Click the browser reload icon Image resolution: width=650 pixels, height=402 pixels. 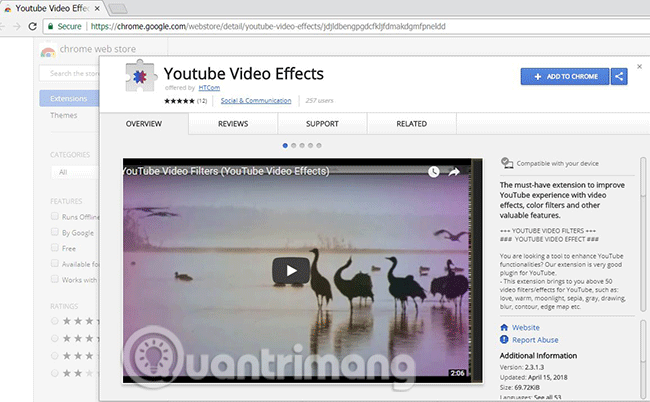pos(32,26)
